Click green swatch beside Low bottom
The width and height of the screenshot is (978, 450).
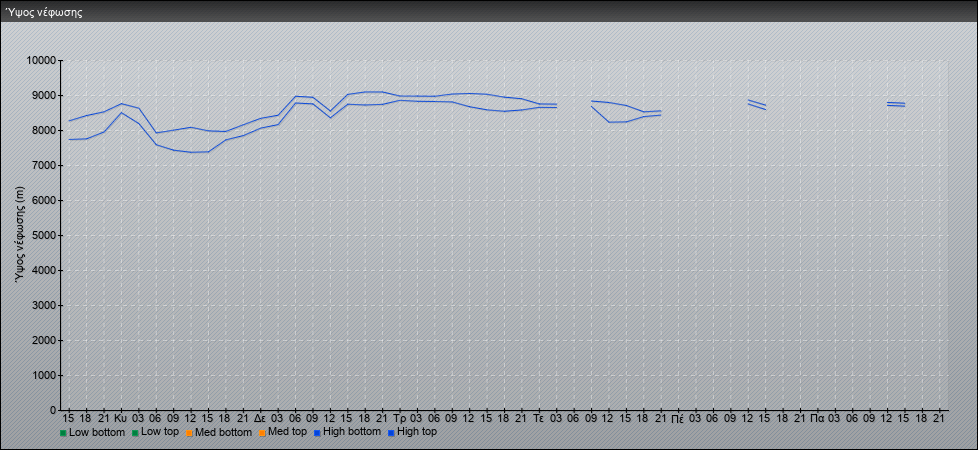pyautogui.click(x=63, y=433)
